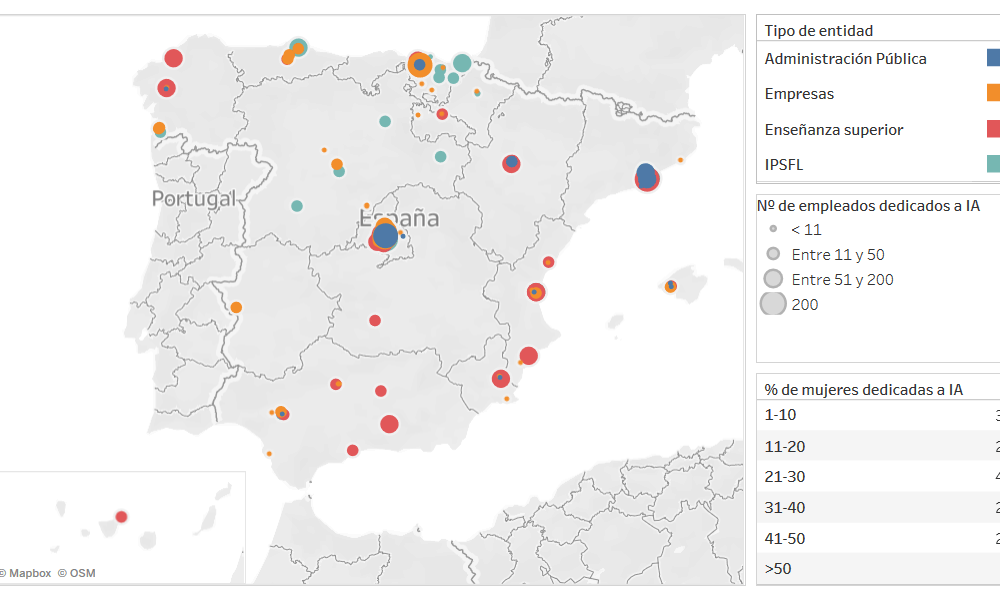The image size is (1000, 592).
Task: Click the red Enseñanza superior swatch
Action: [993, 129]
